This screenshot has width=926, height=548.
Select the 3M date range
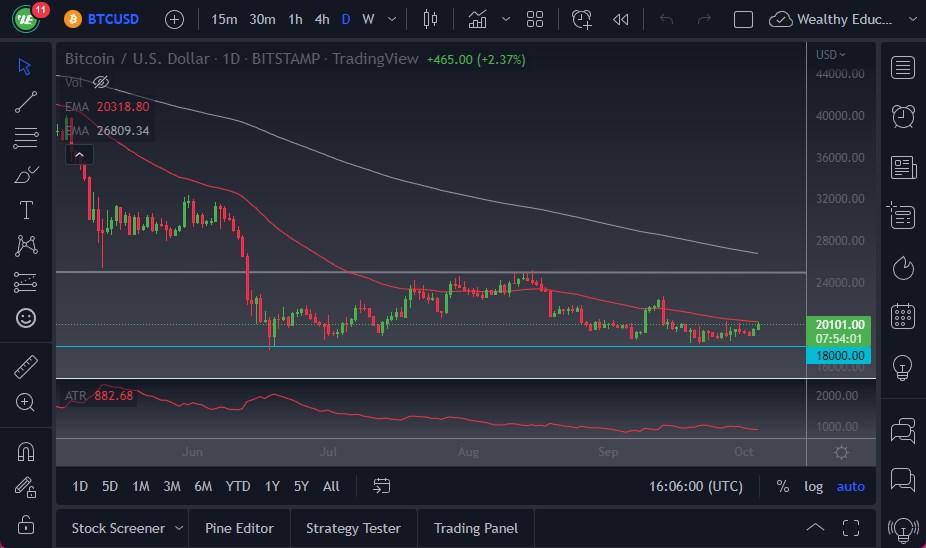[x=172, y=486]
